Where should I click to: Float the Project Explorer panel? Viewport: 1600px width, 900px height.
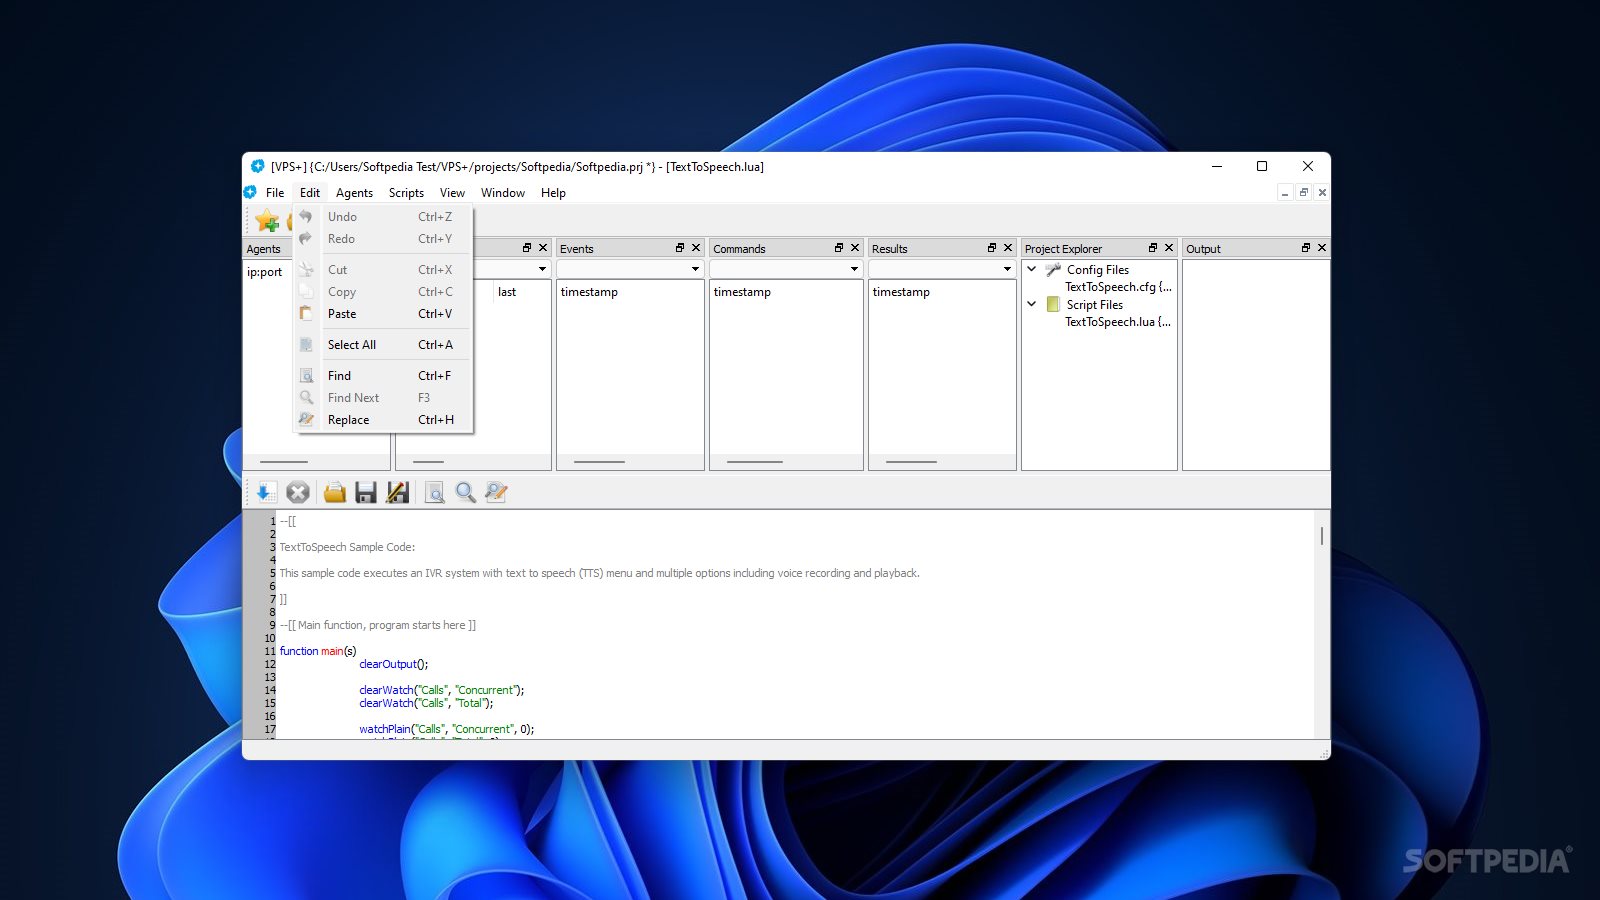pyautogui.click(x=1153, y=248)
